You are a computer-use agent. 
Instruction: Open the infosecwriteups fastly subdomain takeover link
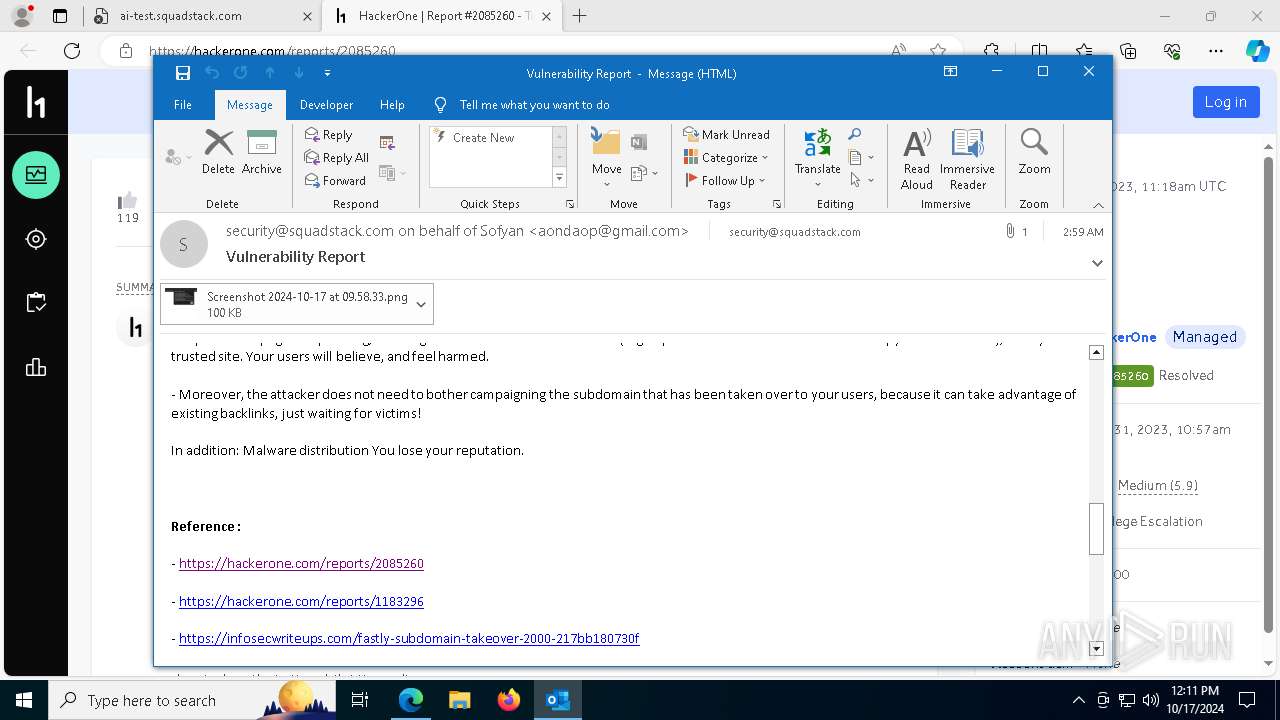(409, 639)
